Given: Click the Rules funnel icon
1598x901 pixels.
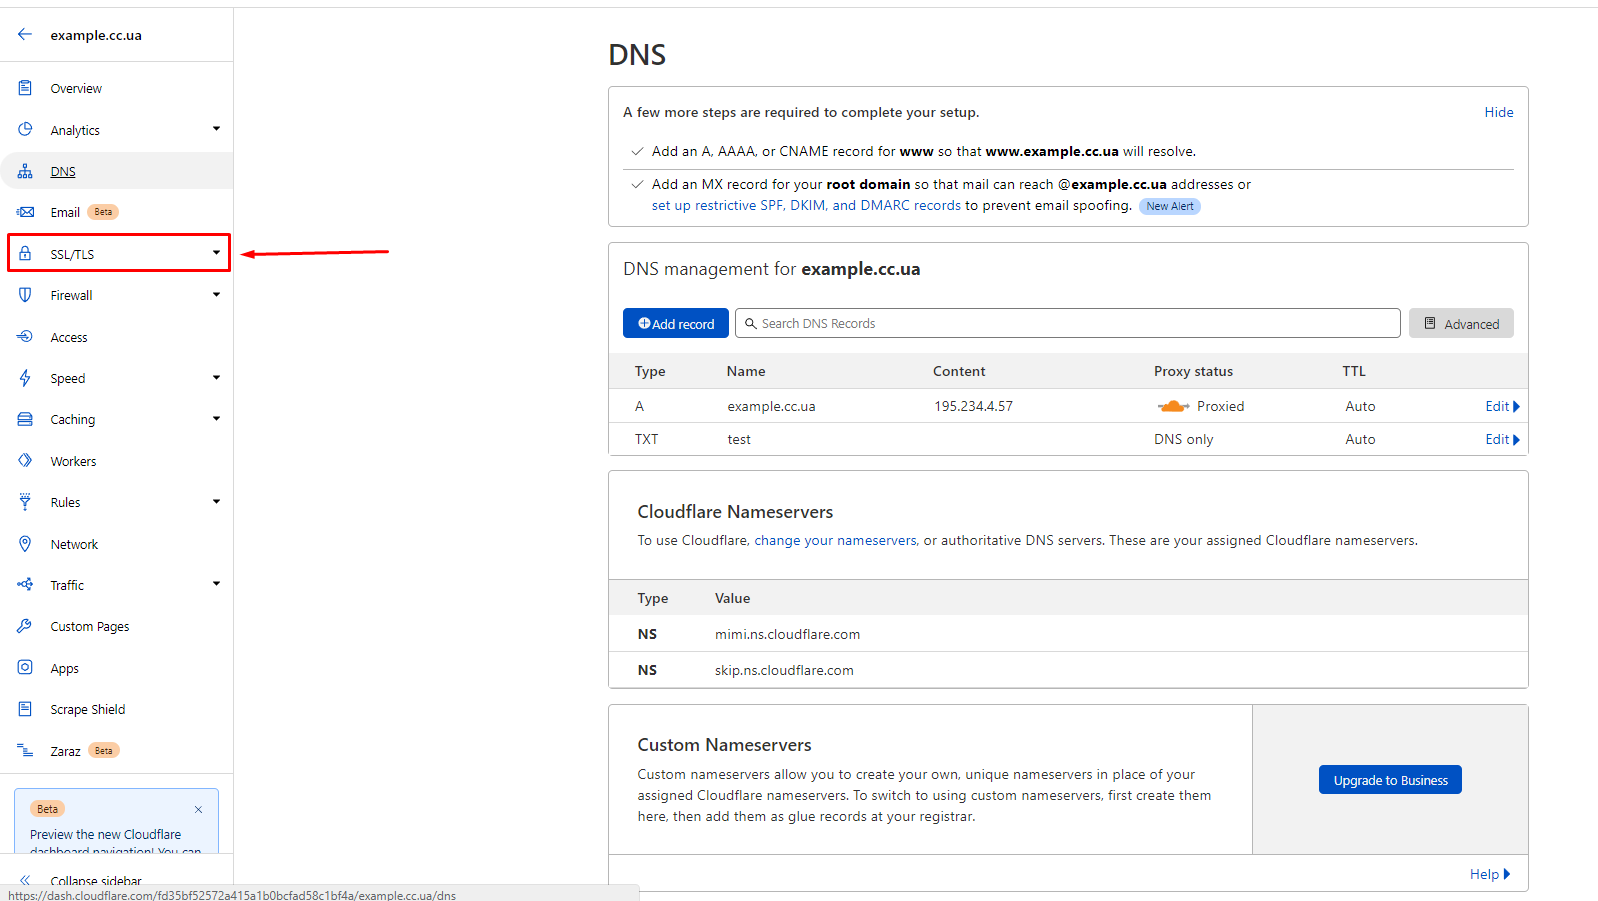Looking at the screenshot, I should coord(25,502).
